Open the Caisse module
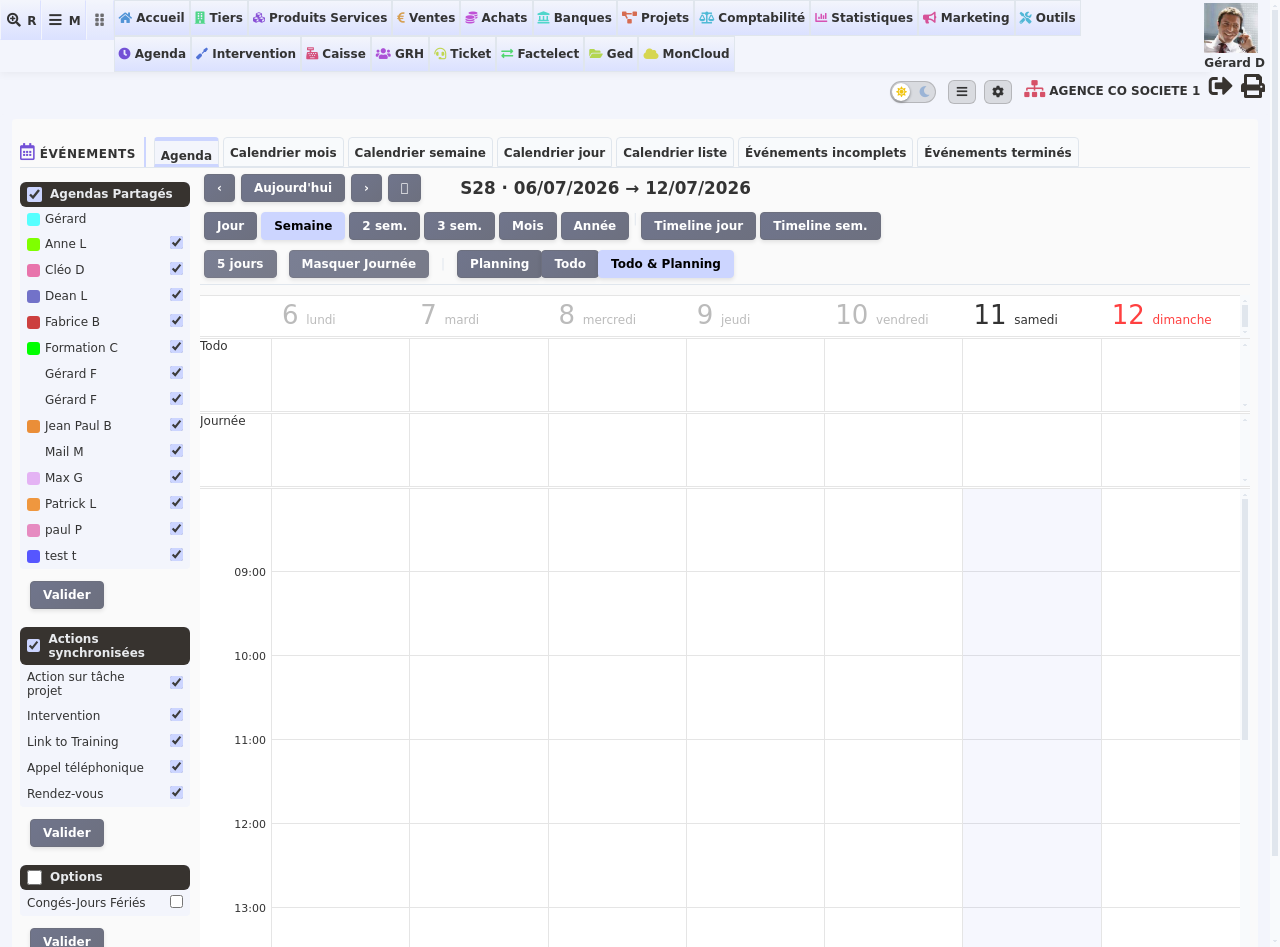Image resolution: width=1280 pixels, height=947 pixels. (x=336, y=54)
